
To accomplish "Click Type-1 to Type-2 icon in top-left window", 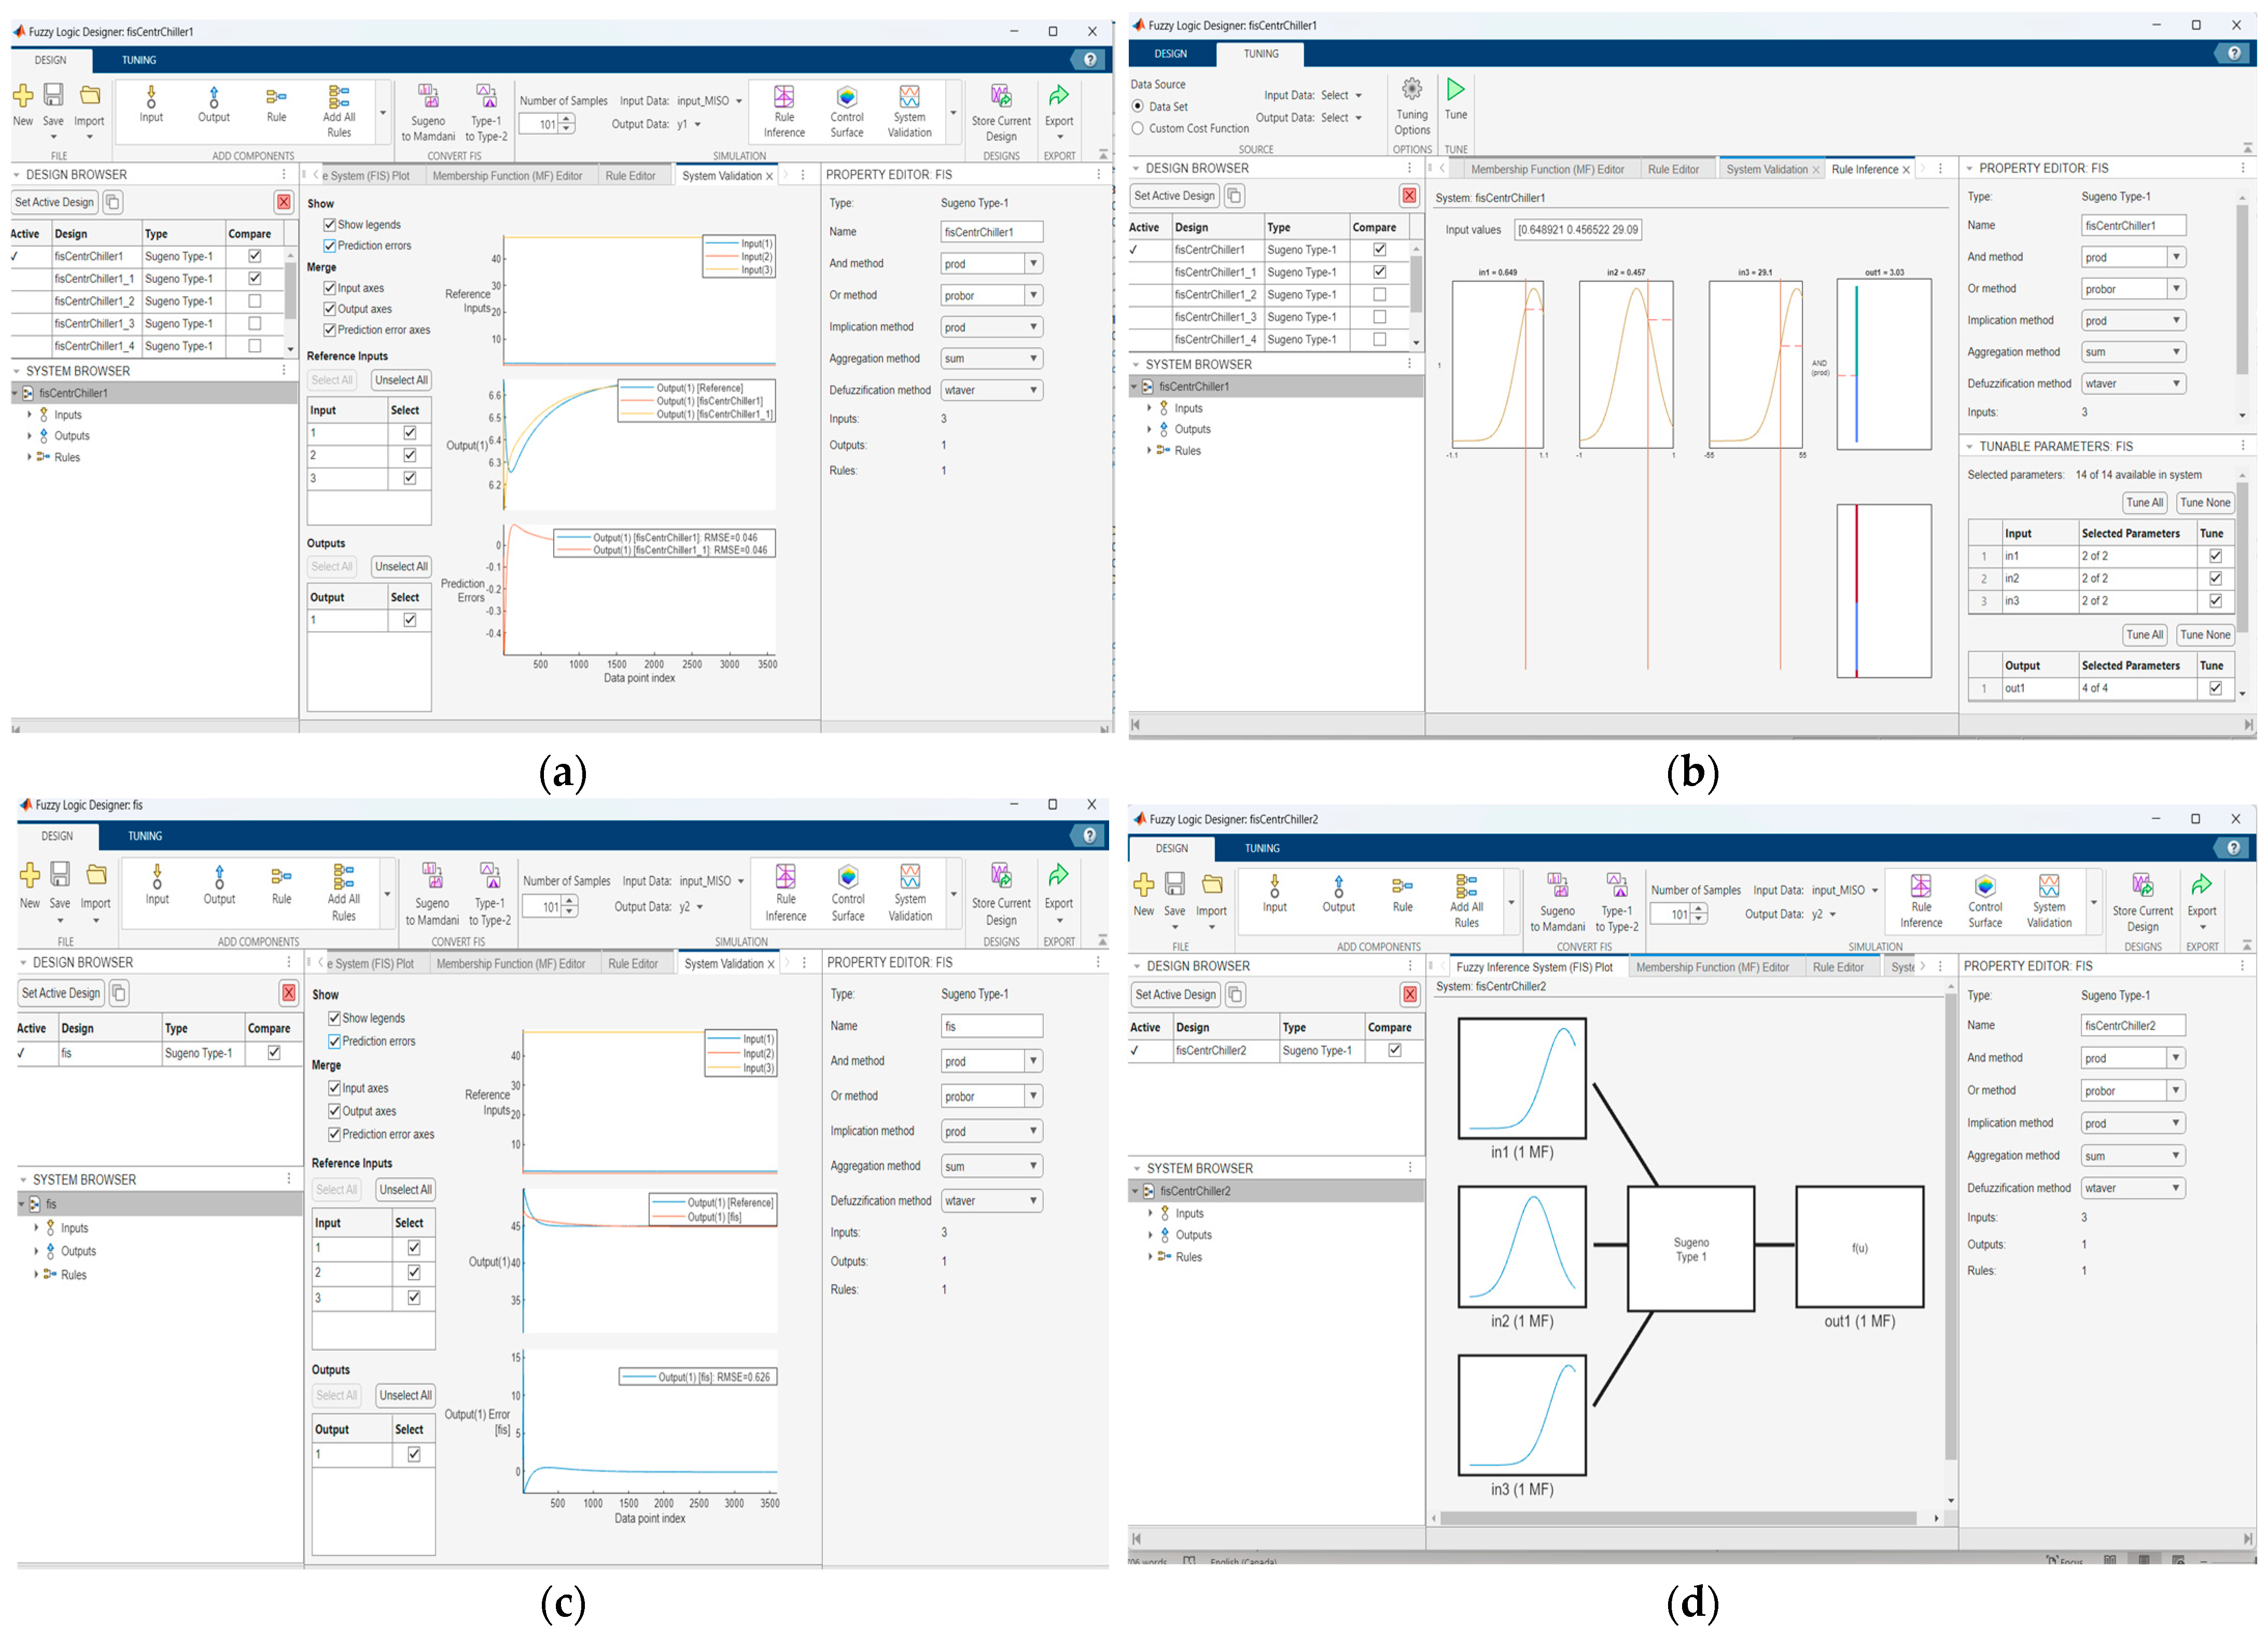I will (x=486, y=97).
